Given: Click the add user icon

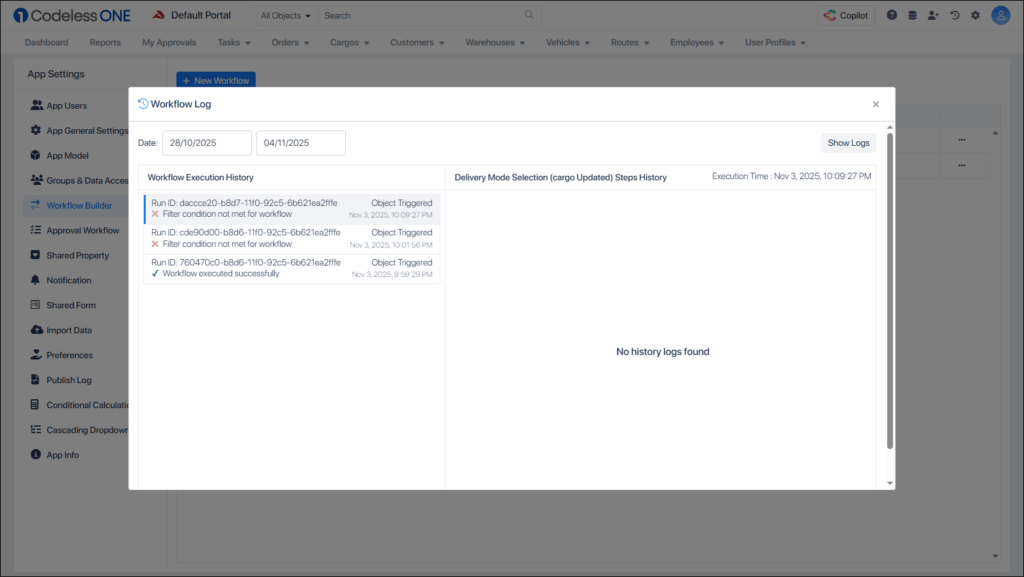Looking at the screenshot, I should 933,15.
